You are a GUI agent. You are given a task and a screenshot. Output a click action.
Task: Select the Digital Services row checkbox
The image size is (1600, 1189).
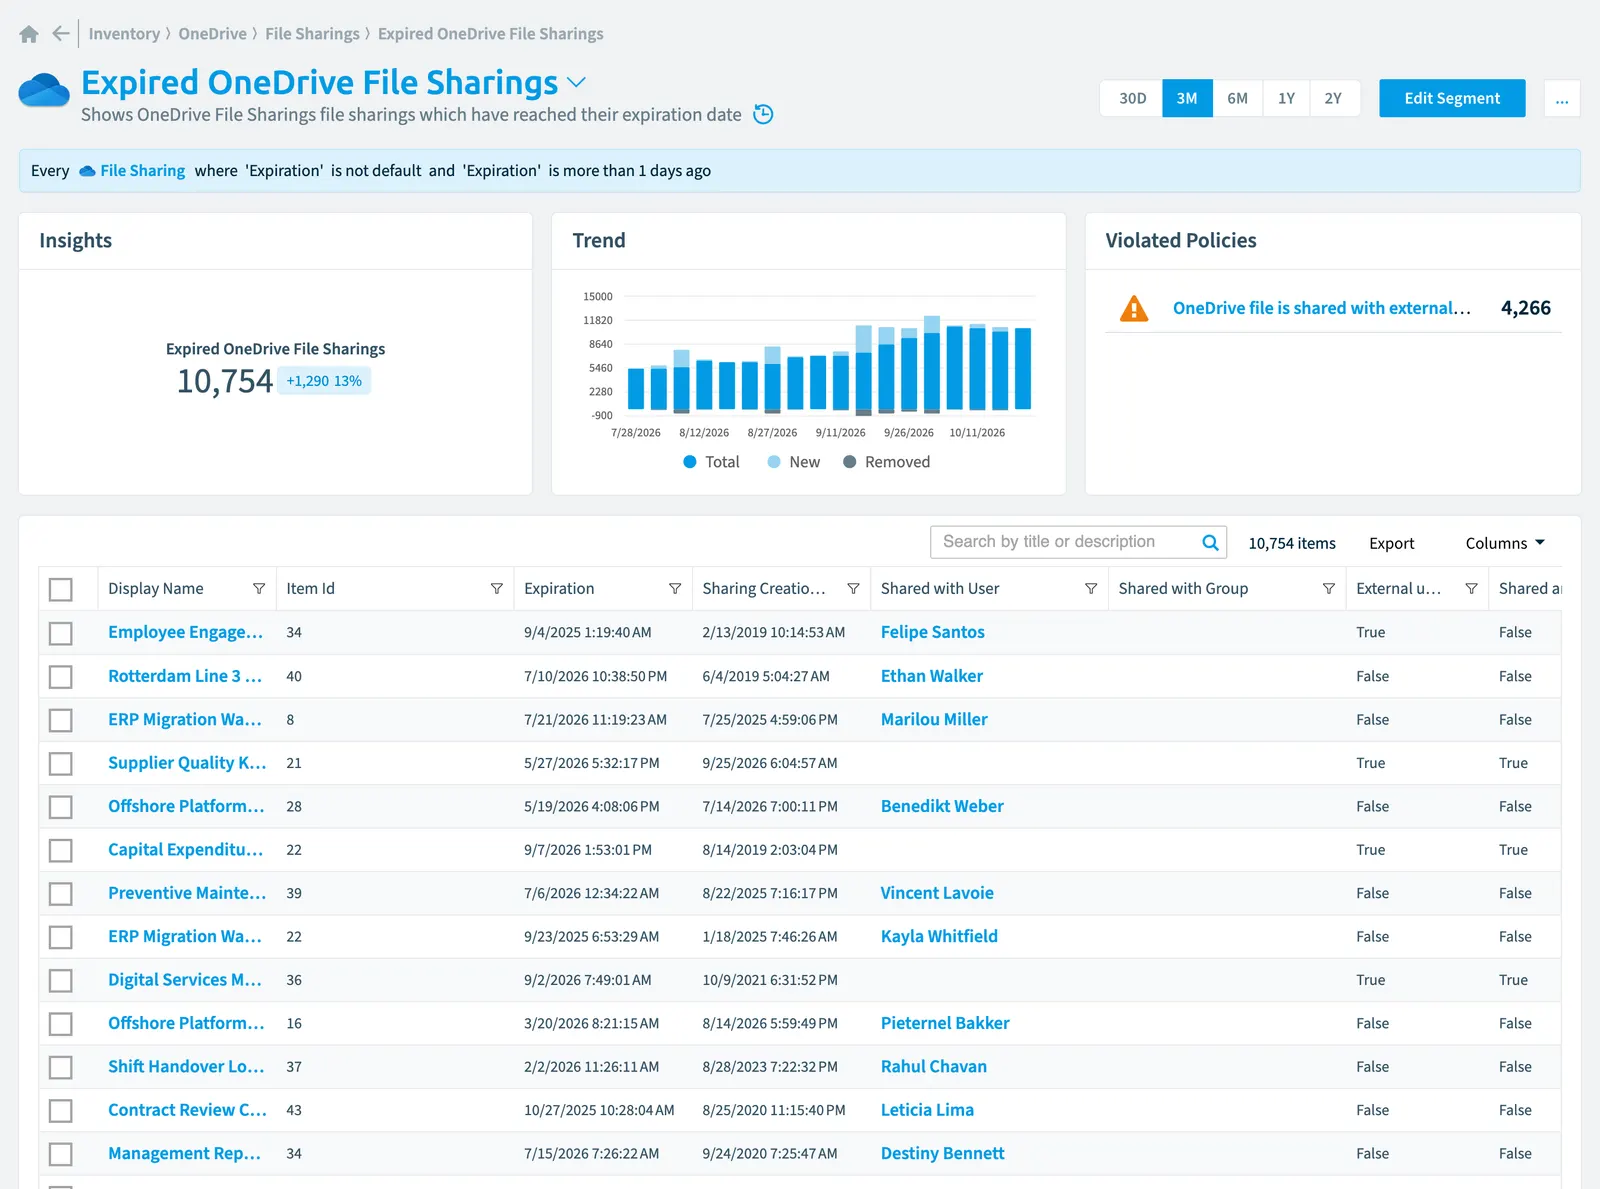[61, 980]
